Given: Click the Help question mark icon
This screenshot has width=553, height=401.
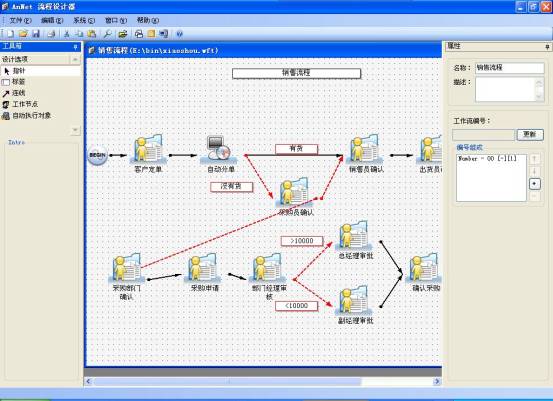Looking at the screenshot, I should coord(180,34).
